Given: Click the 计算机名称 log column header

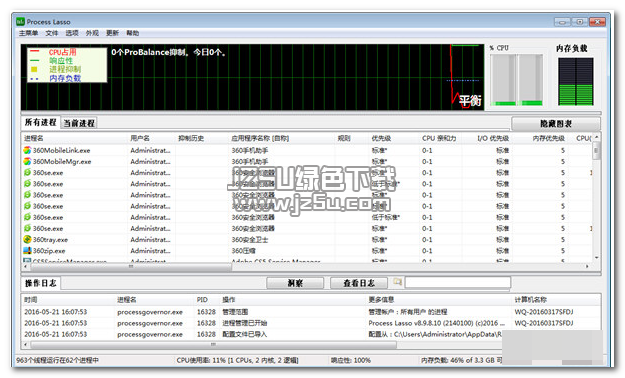Looking at the screenshot, I should (x=531, y=300).
